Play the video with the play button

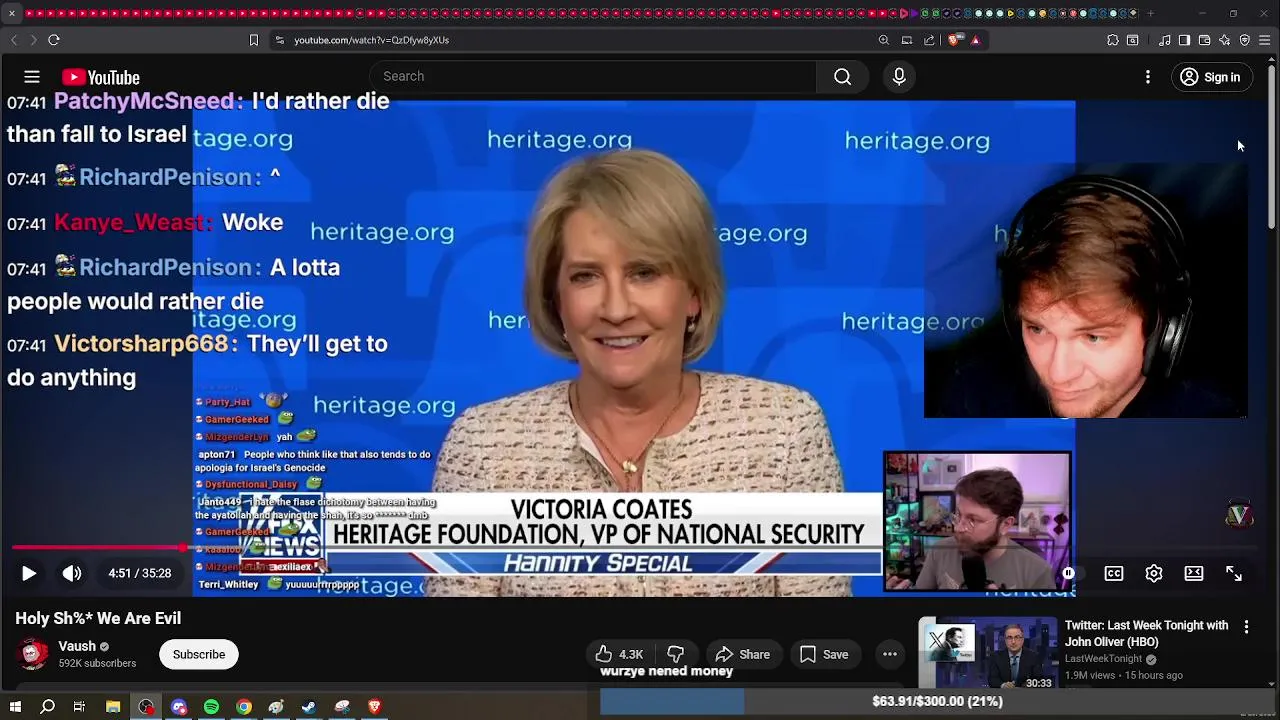coord(29,573)
